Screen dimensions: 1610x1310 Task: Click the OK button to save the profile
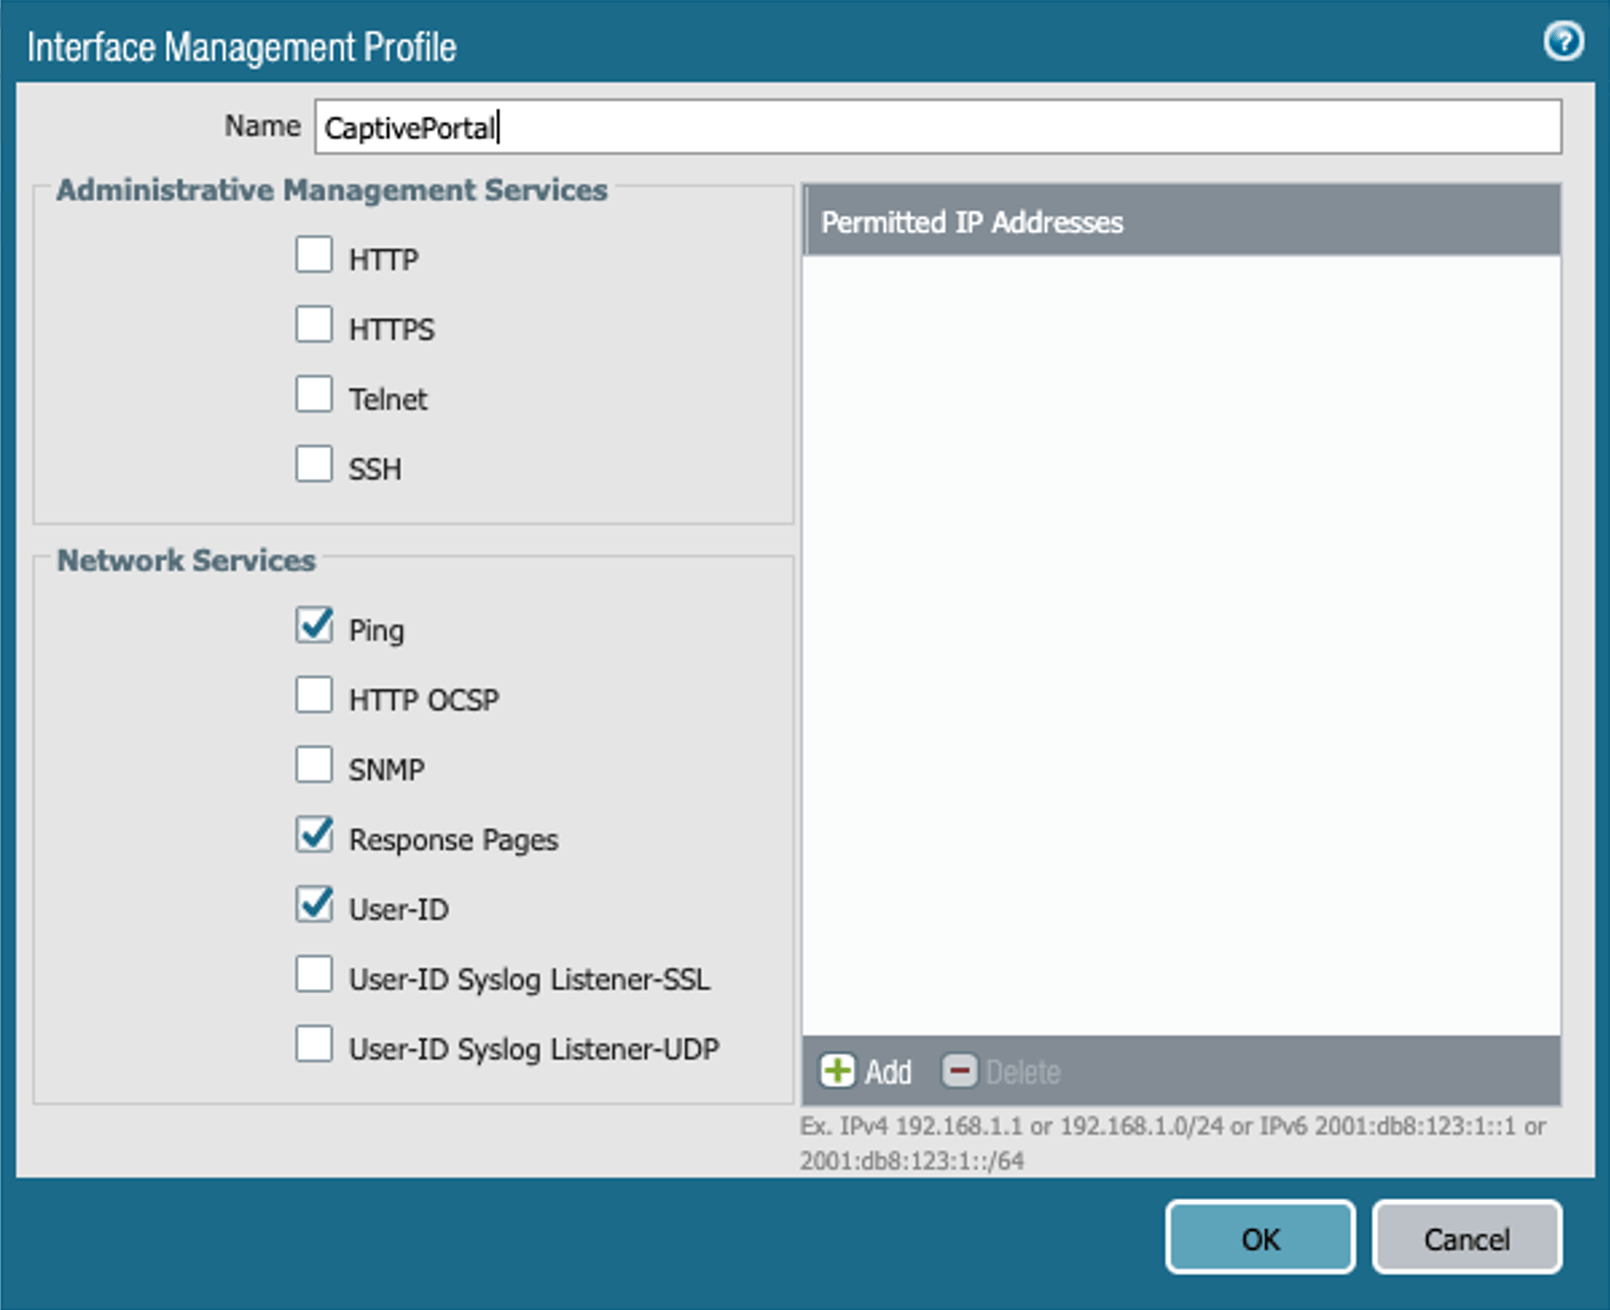point(1259,1238)
